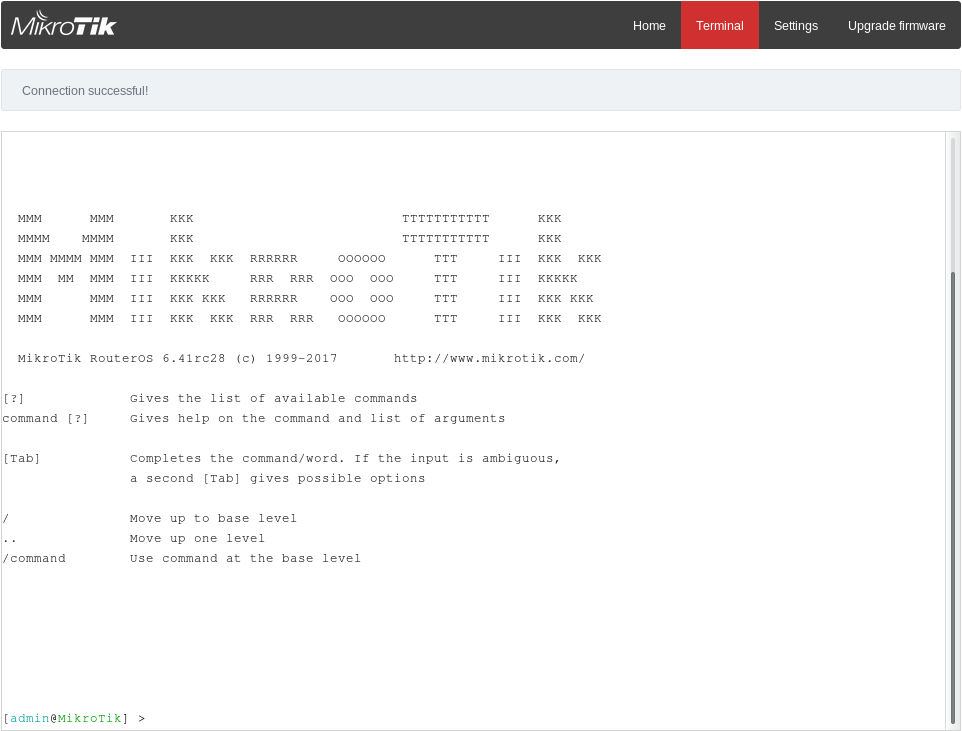Go to Upgrade firmware
This screenshot has height=731, width=962.
(896, 26)
